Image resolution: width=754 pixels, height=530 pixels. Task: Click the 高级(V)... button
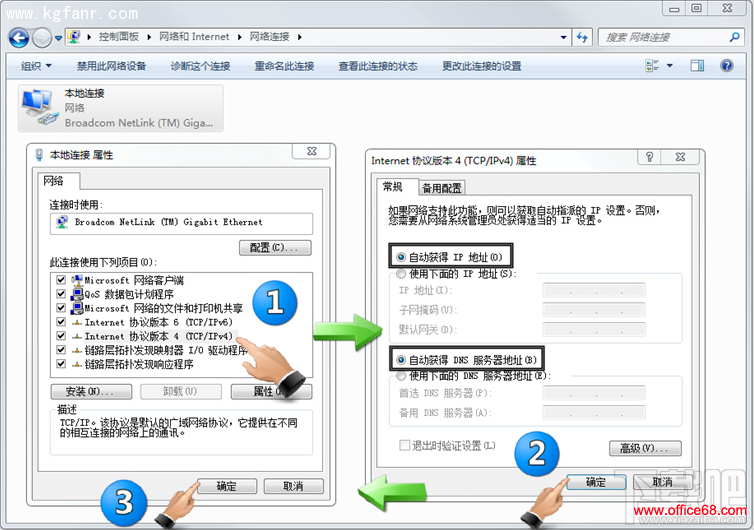point(645,448)
